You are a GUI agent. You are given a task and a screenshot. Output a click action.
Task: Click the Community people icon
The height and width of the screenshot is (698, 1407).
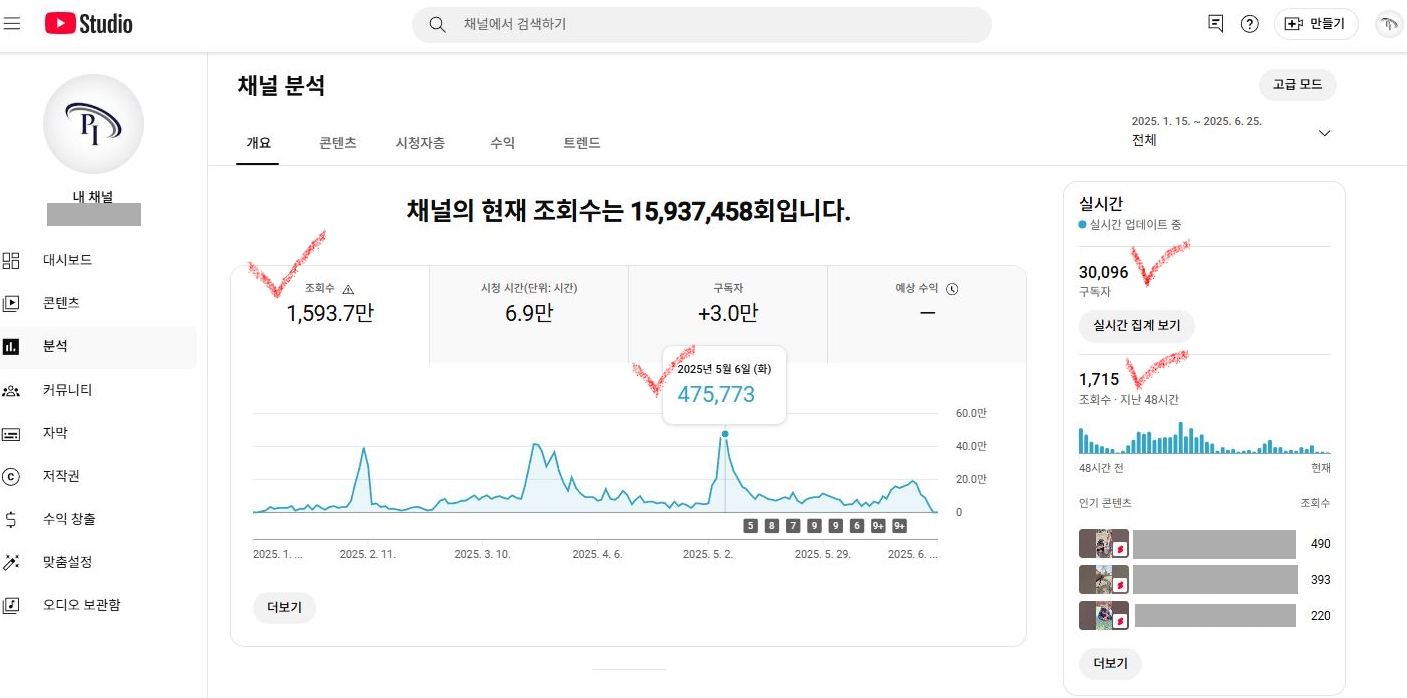(x=12, y=390)
